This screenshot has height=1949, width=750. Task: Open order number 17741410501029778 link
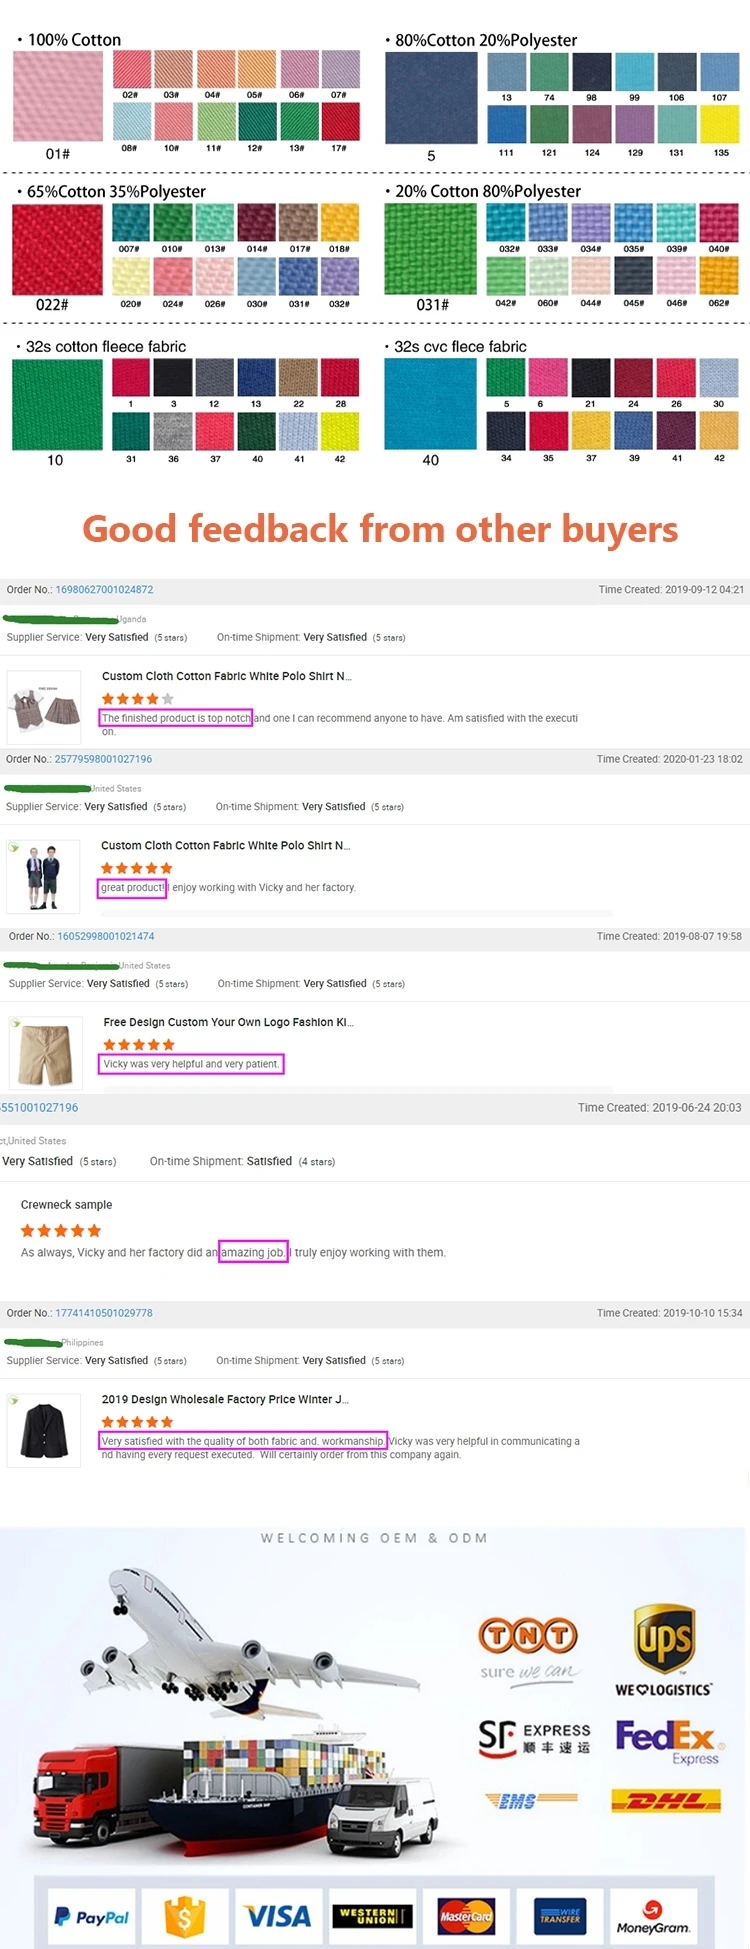point(104,1313)
